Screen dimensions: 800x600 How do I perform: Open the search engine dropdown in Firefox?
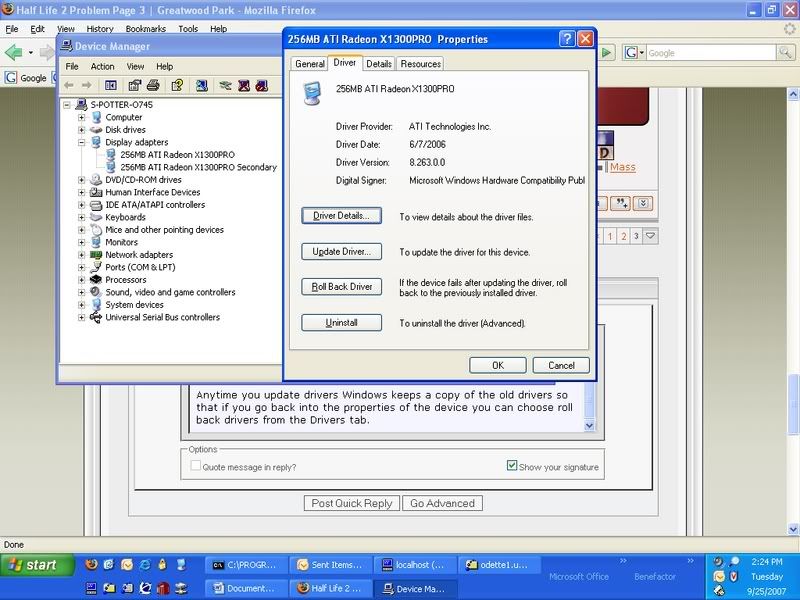[641, 53]
